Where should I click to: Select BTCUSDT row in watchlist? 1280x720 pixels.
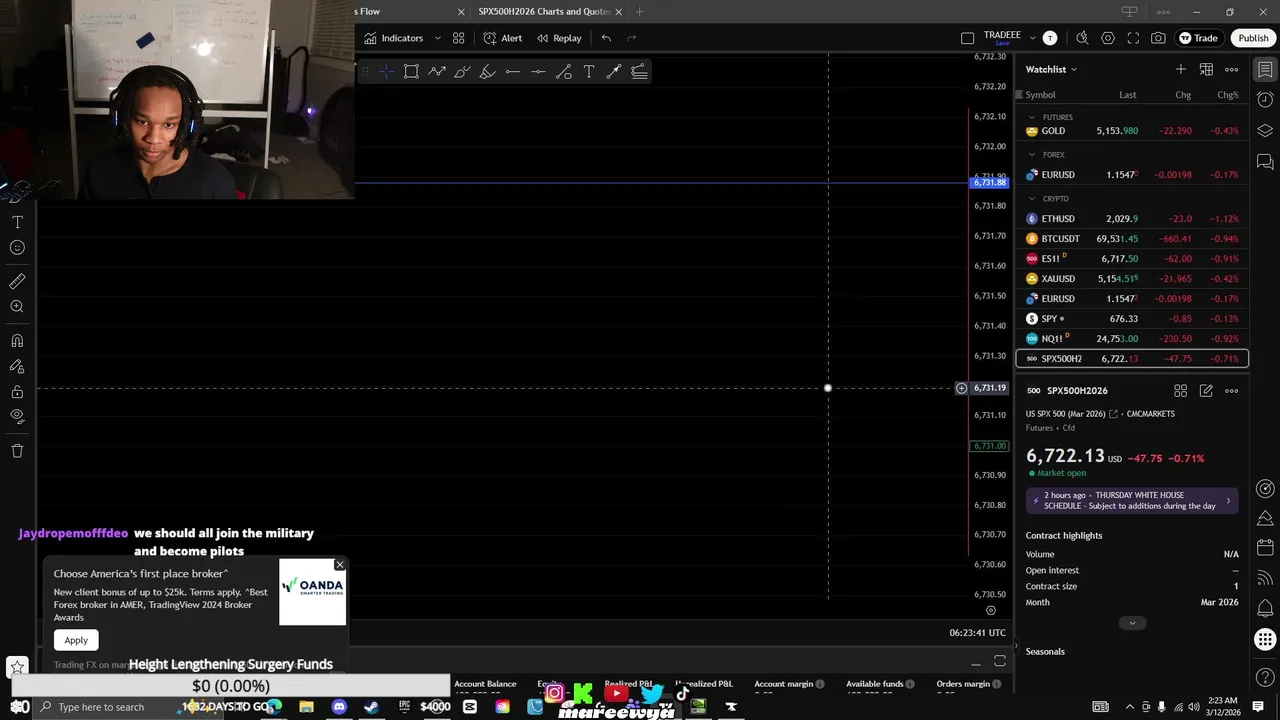coord(1132,239)
